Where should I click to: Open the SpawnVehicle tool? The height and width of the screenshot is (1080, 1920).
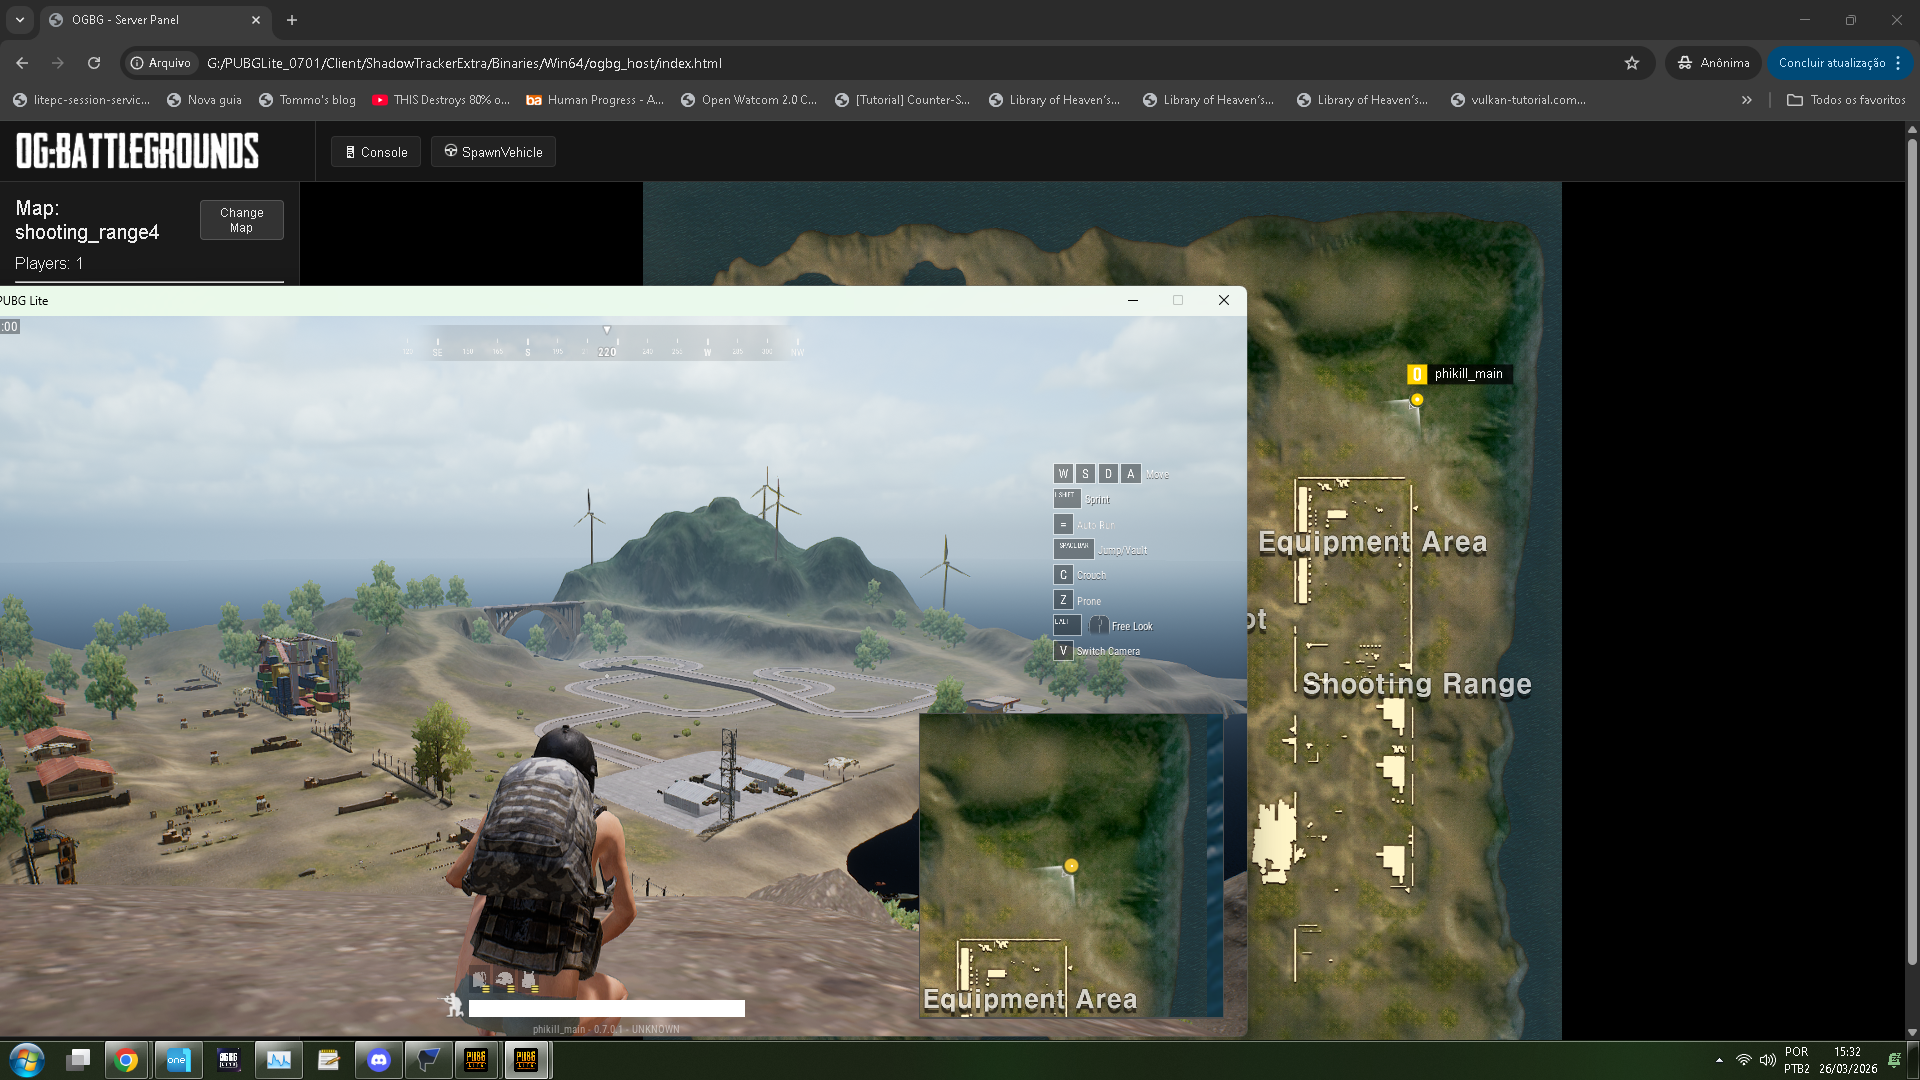click(493, 152)
